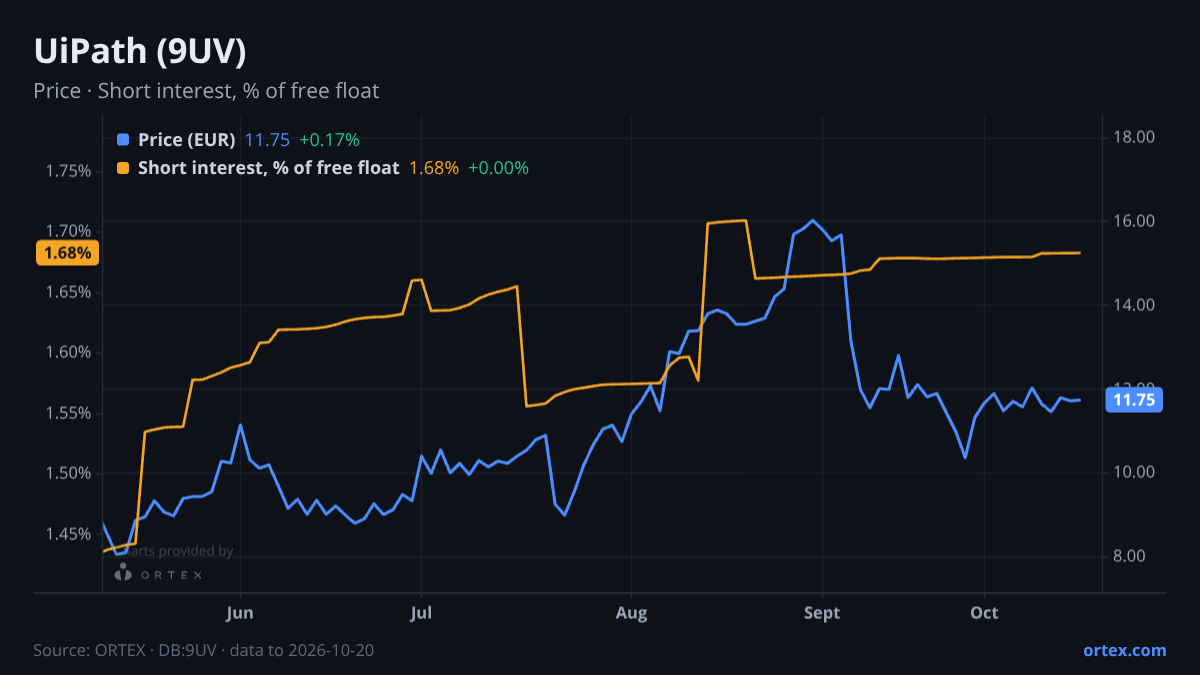Screen dimensions: 1200x675
Task: Click the 14.00 right axis label
Action: click(x=1134, y=305)
